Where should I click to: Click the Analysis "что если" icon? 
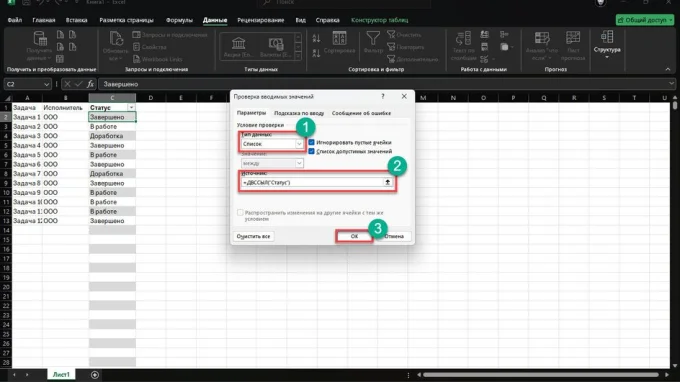point(542,38)
